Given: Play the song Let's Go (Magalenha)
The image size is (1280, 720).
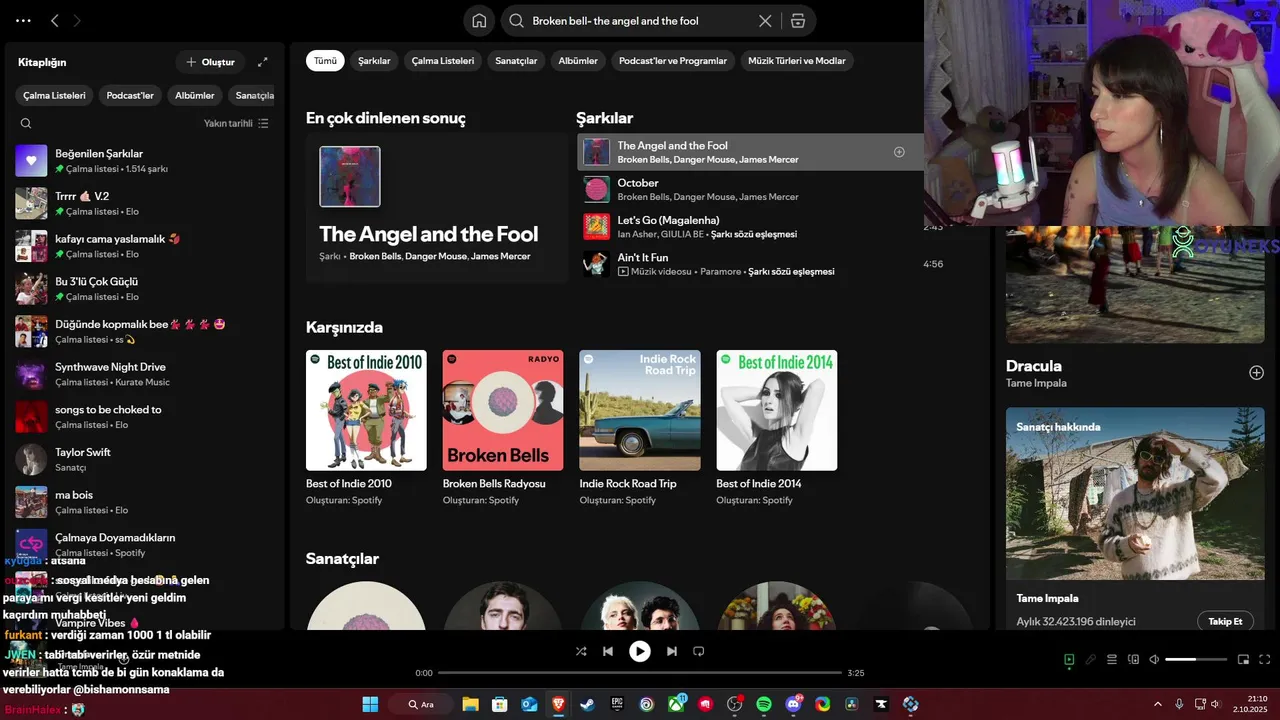Looking at the screenshot, I should click(750, 227).
